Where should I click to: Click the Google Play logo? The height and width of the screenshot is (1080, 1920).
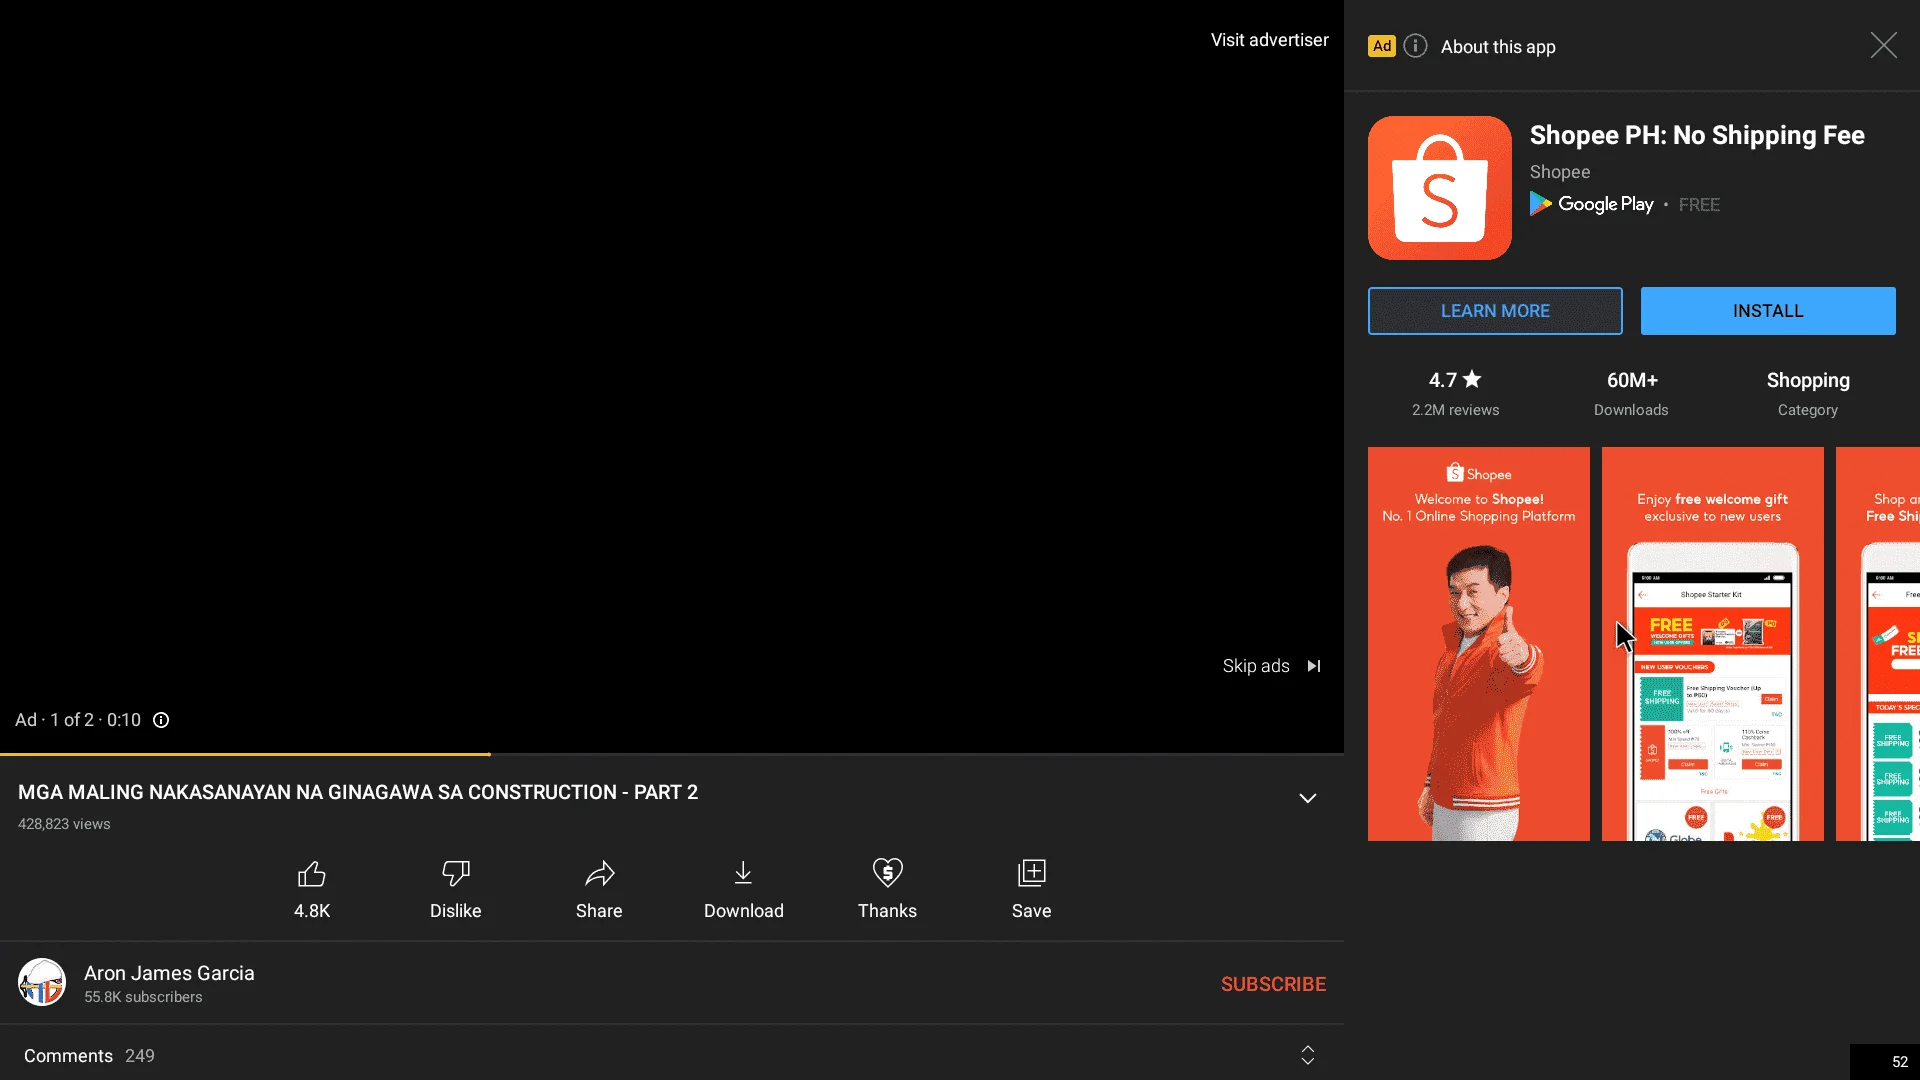[1591, 204]
